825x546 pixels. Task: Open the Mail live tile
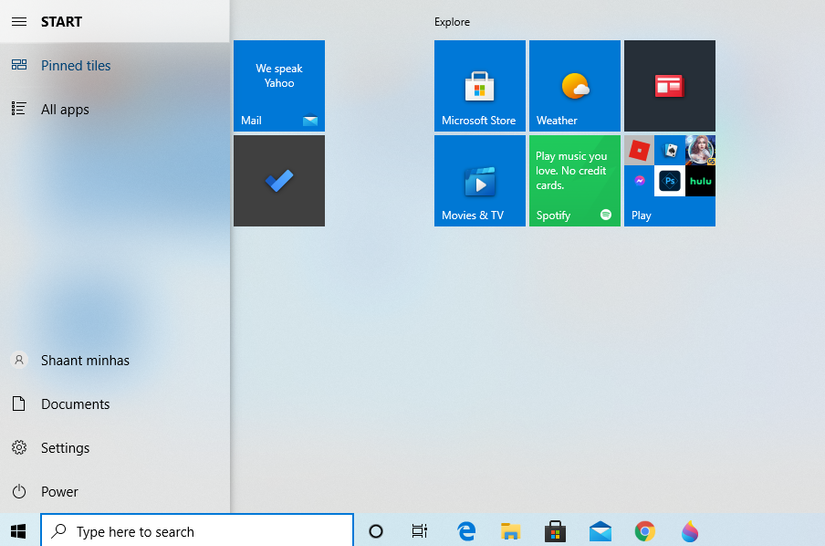pyautogui.click(x=279, y=86)
